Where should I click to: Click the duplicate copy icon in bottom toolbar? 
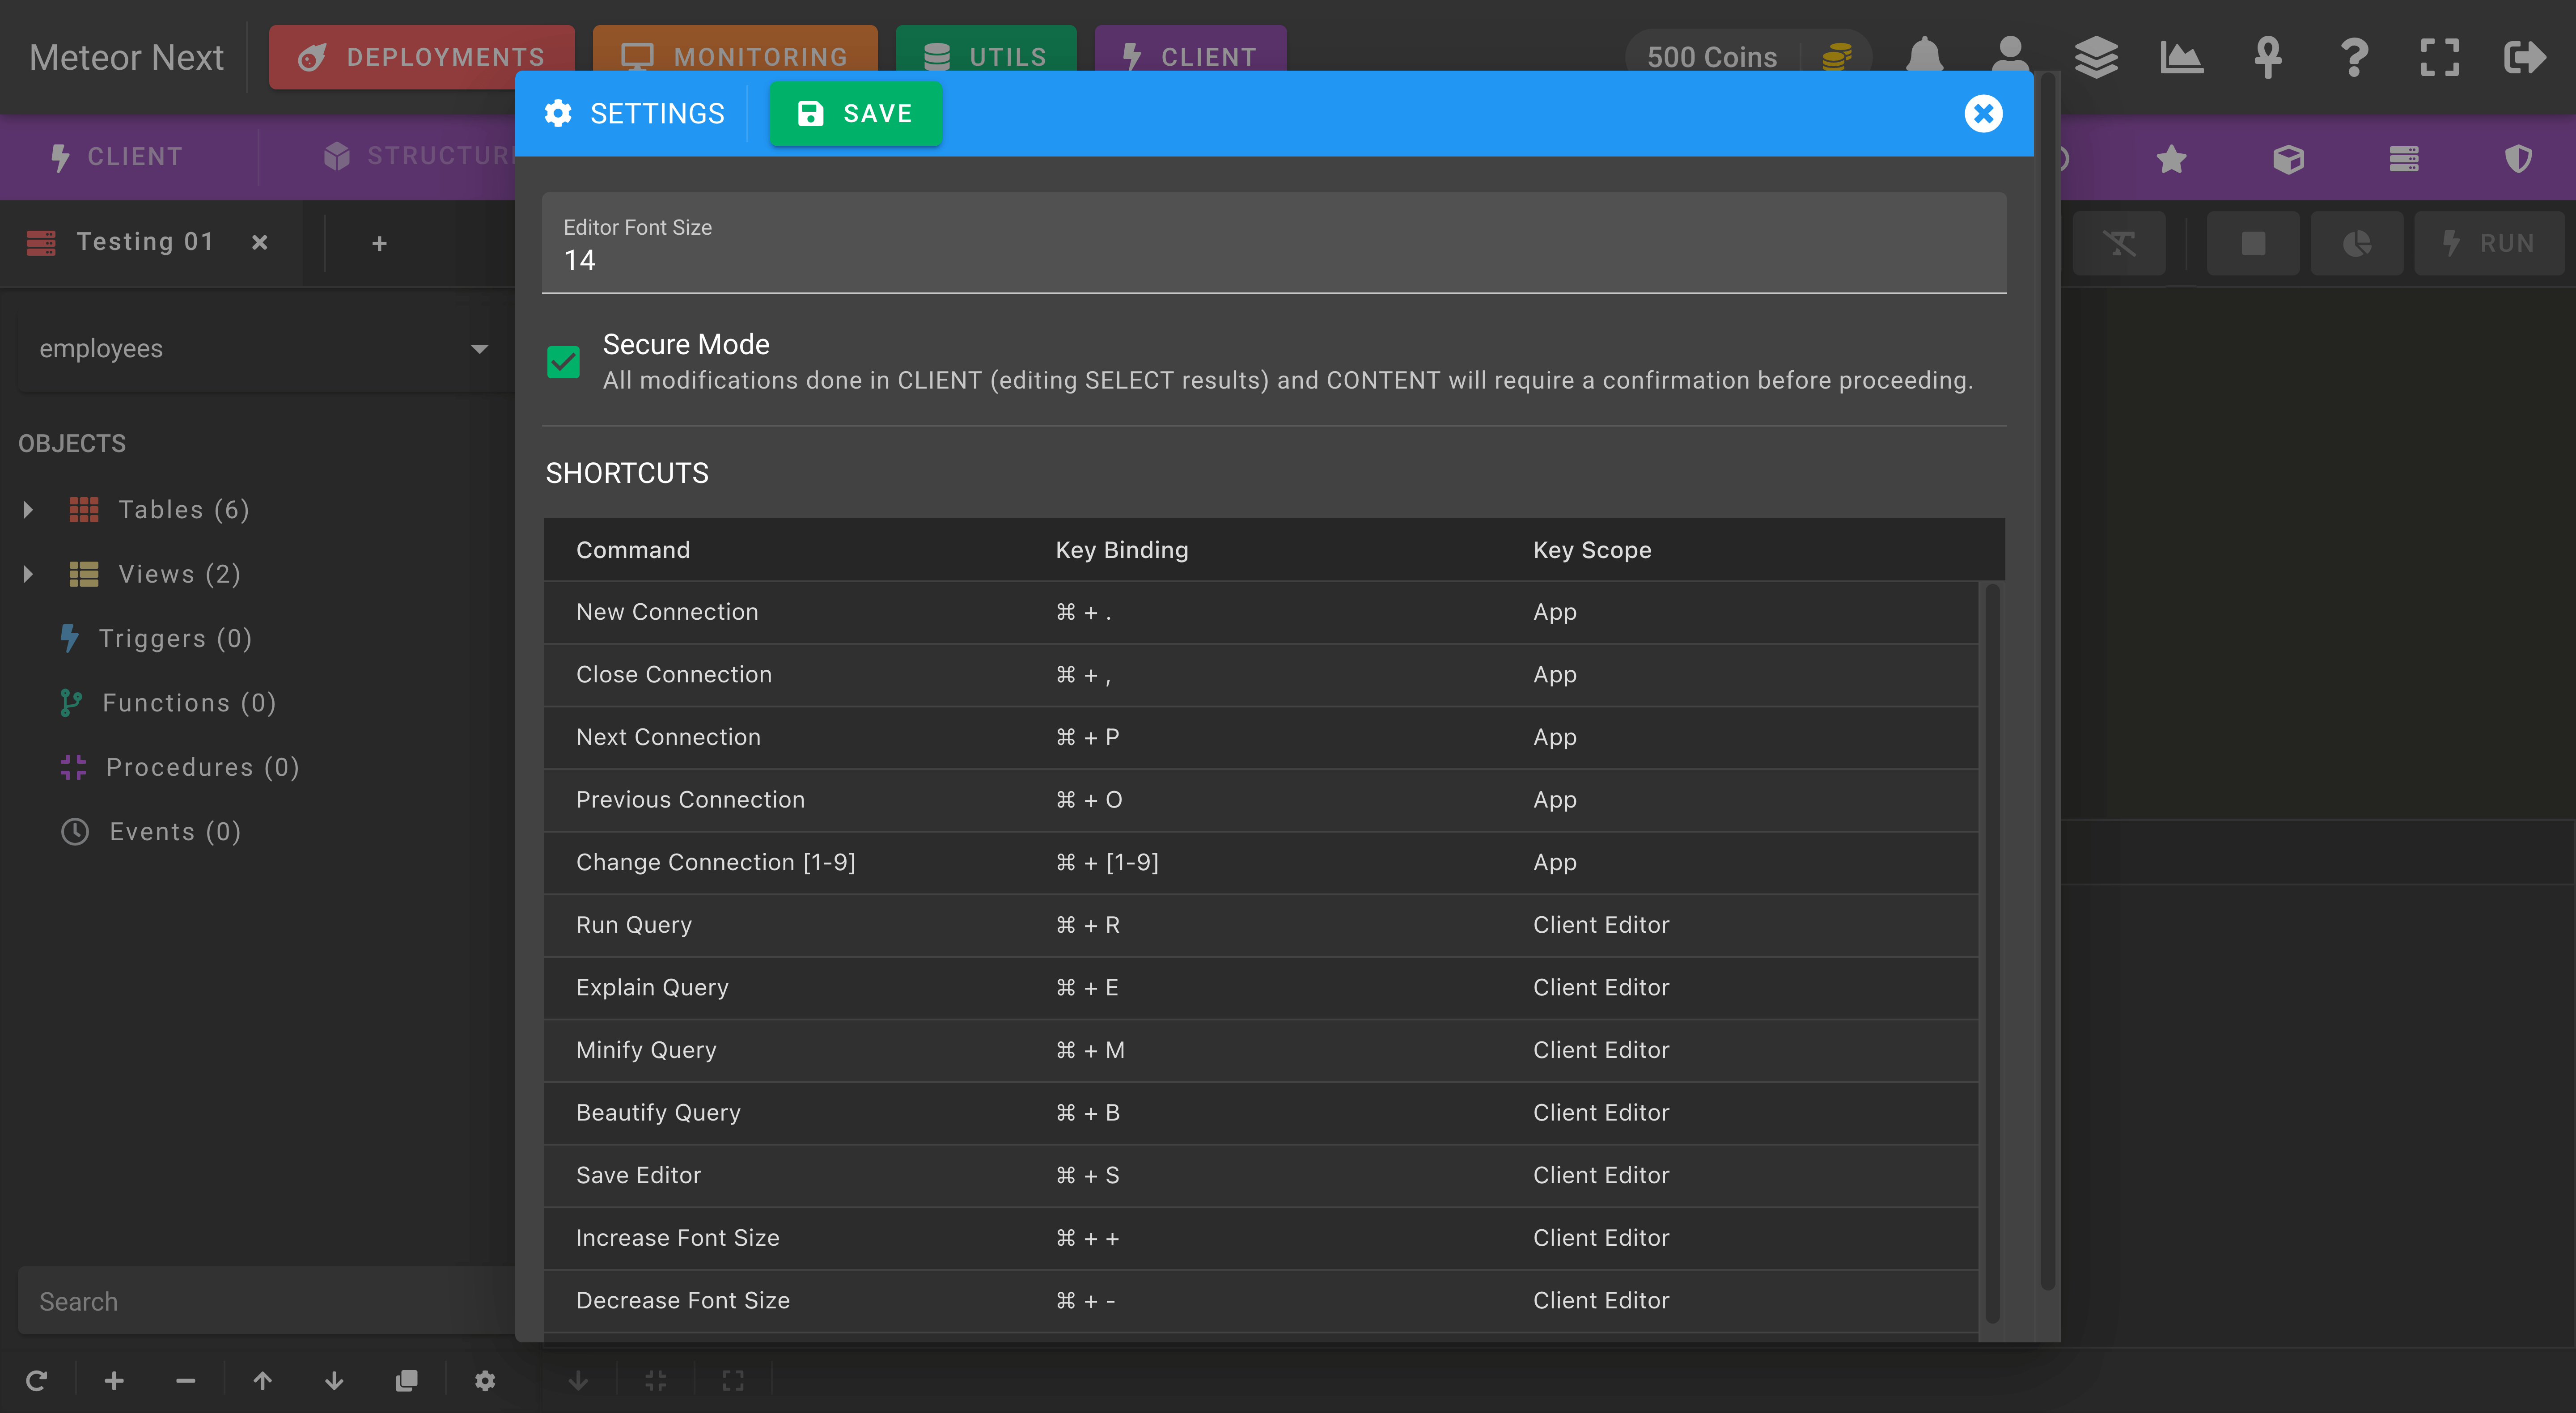[x=406, y=1380]
